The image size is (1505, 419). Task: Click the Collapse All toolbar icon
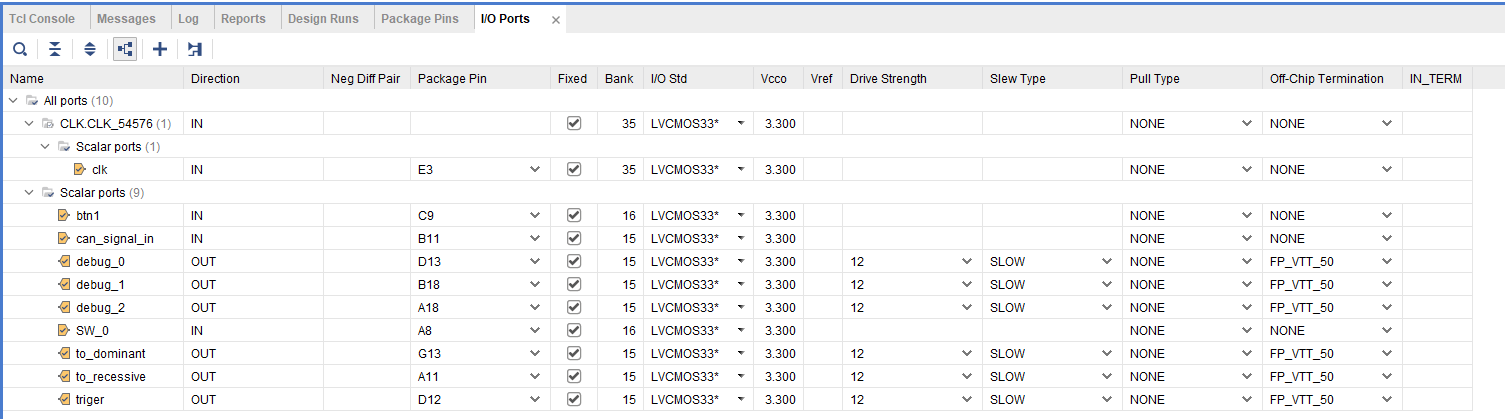55,49
